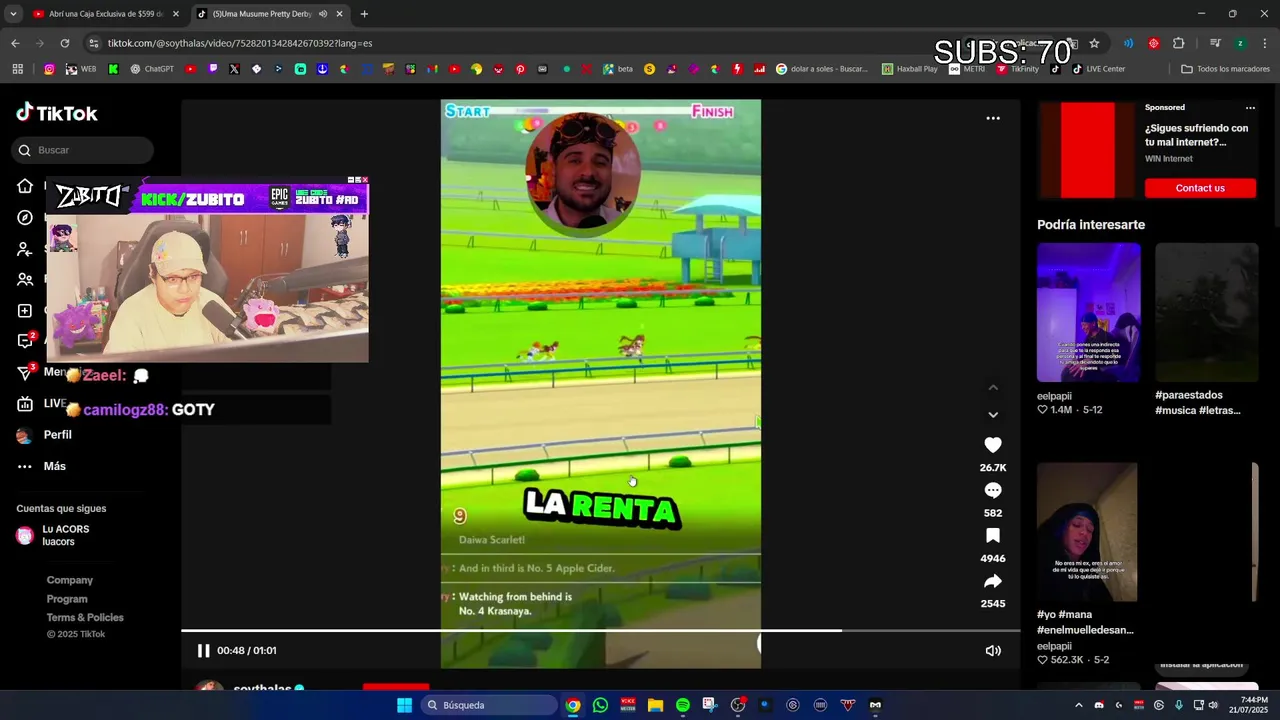
Task: Open WhatsApp from the taskbar
Action: (600, 705)
